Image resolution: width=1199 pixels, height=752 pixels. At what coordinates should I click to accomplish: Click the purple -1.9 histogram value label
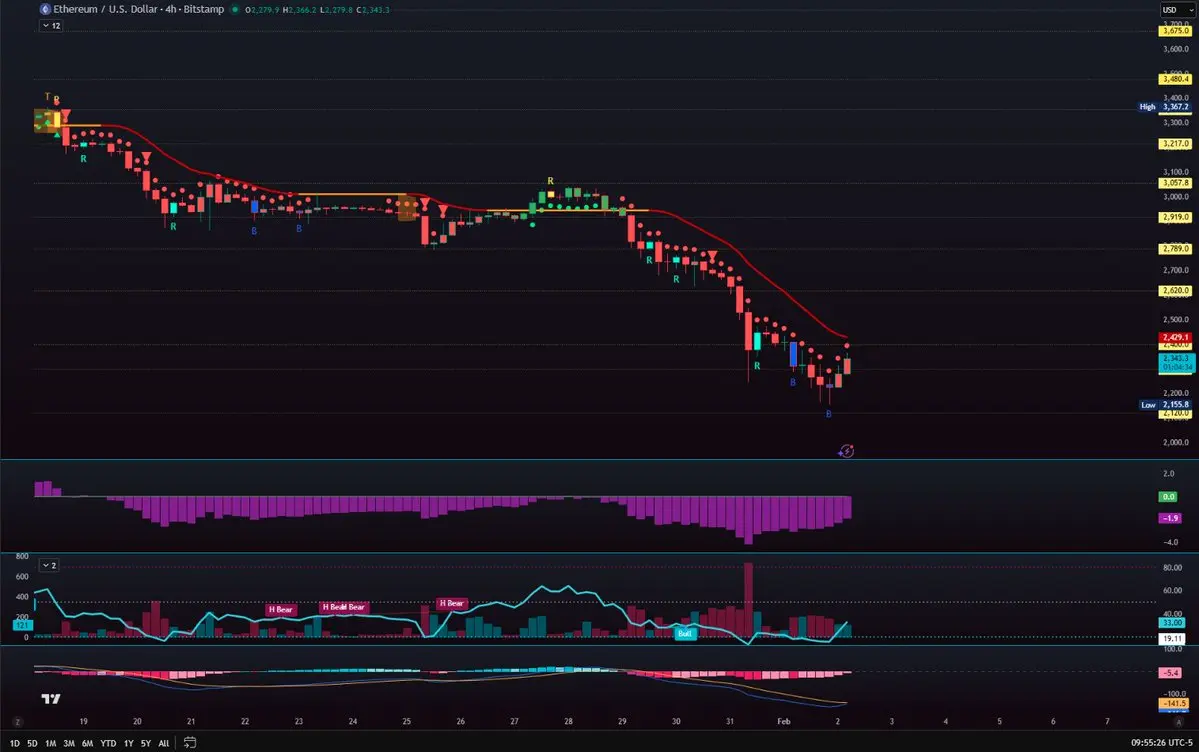click(x=1170, y=518)
